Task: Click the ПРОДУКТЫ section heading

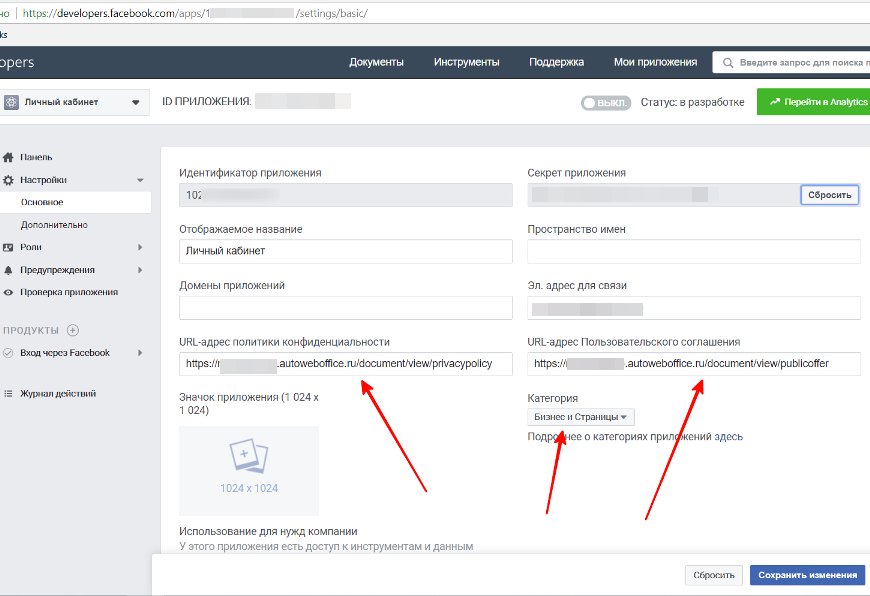Action: (x=31, y=330)
